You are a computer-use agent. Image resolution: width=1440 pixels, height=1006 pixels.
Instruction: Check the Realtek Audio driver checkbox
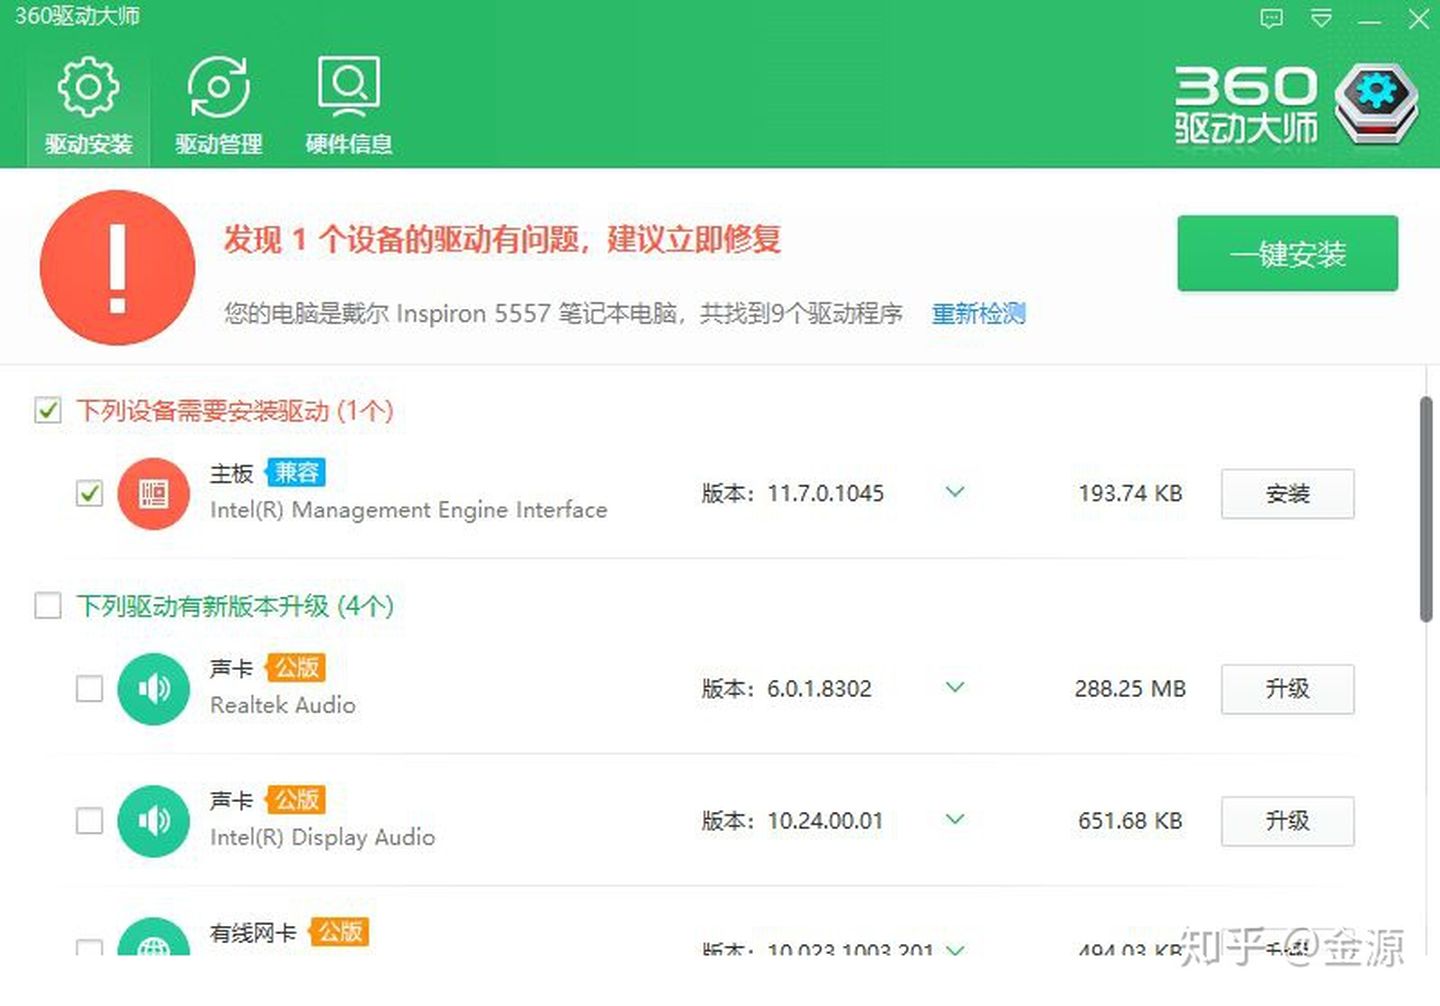pos(90,688)
